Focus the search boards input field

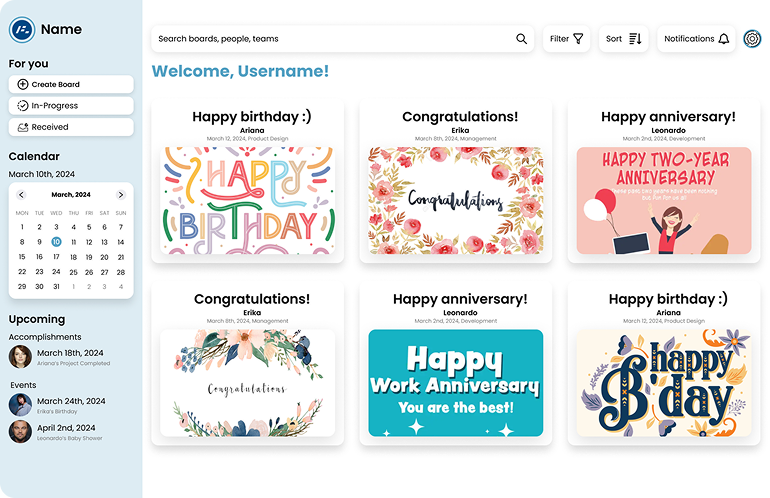(x=330, y=39)
